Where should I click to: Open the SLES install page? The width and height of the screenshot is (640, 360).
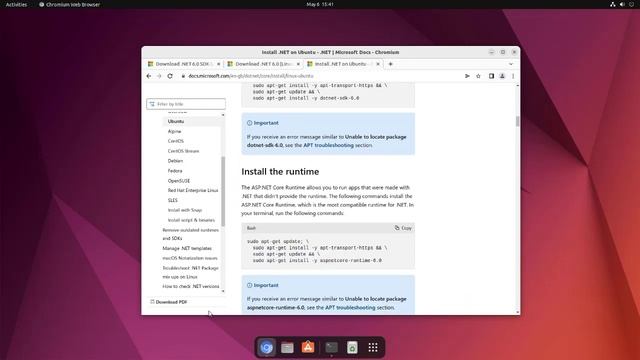pyautogui.click(x=173, y=200)
